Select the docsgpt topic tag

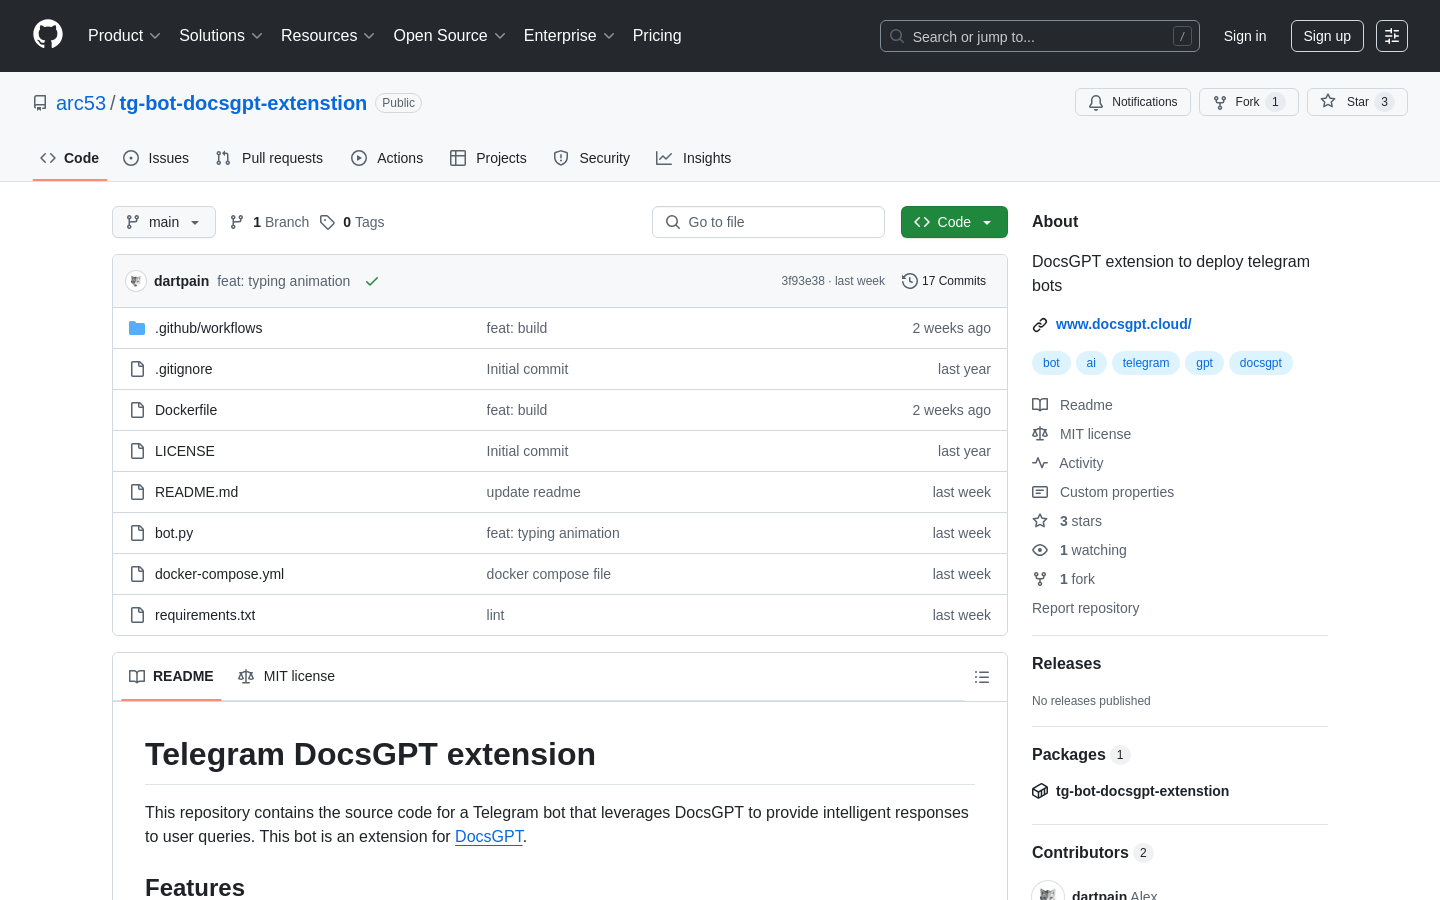click(x=1260, y=363)
